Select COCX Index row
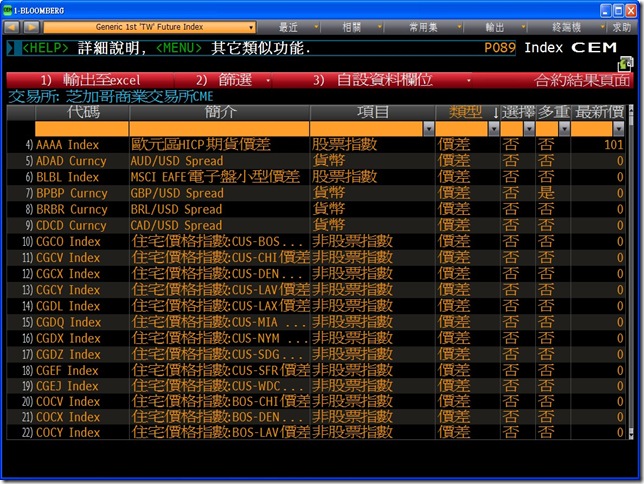644x484 pixels. click(x=316, y=417)
